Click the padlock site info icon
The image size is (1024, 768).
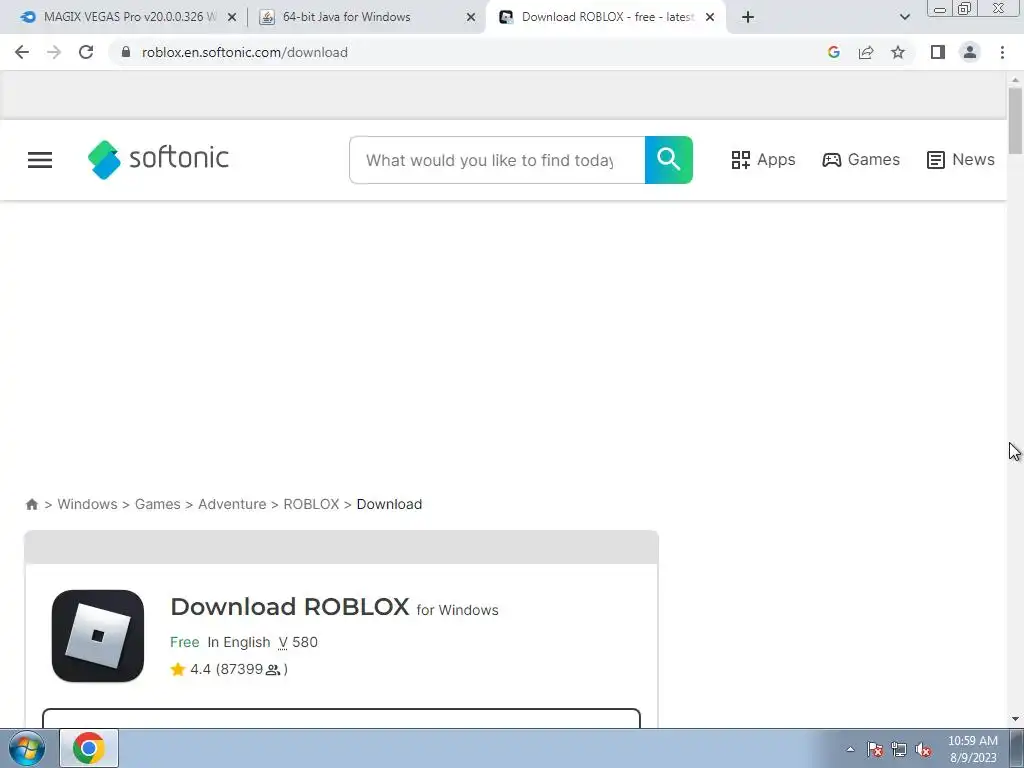tap(126, 52)
